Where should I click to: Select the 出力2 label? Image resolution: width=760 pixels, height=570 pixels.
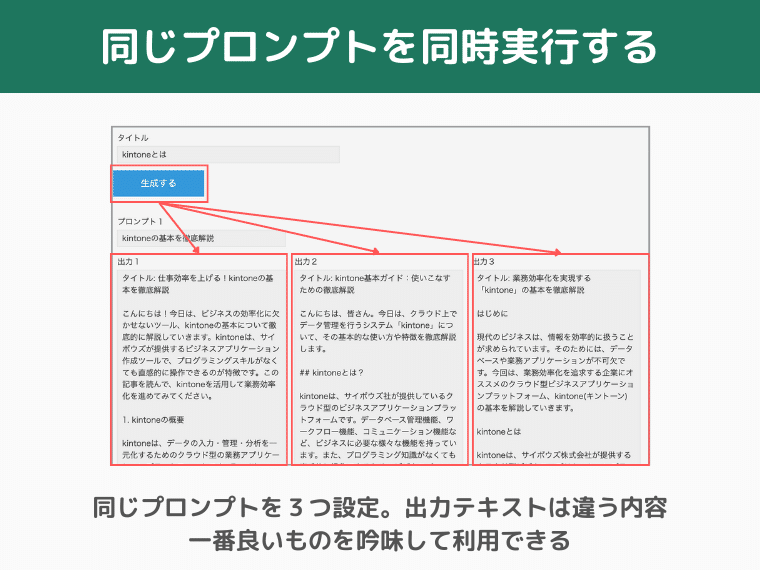(x=305, y=262)
